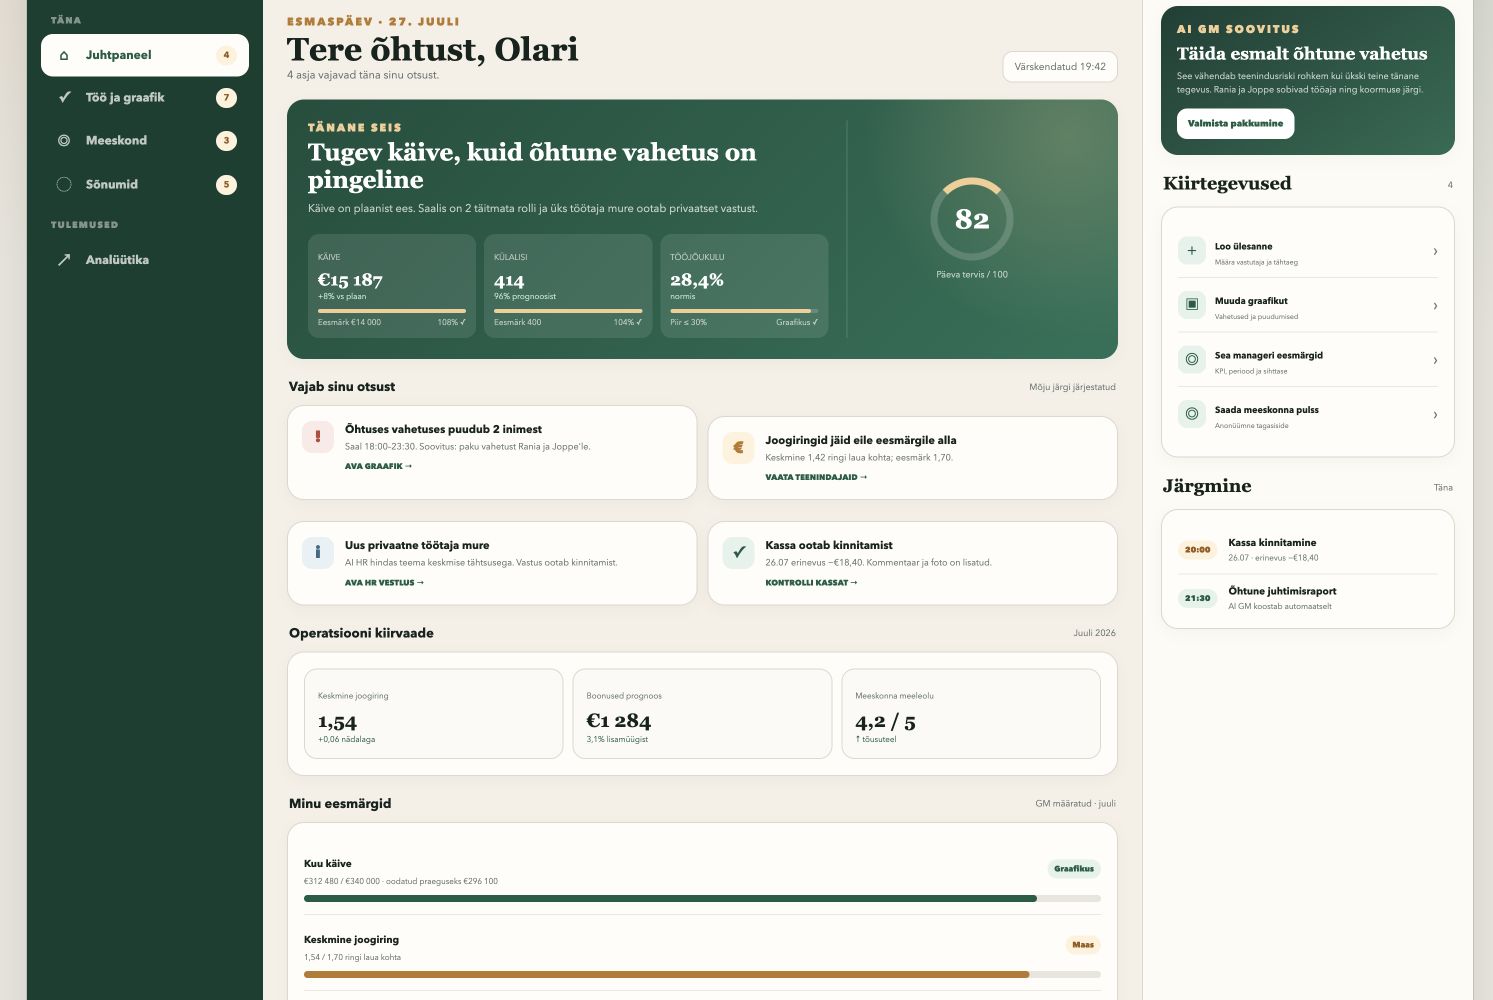Click the Meeskond badge showing 3
The width and height of the screenshot is (1493, 1000).
click(x=226, y=141)
